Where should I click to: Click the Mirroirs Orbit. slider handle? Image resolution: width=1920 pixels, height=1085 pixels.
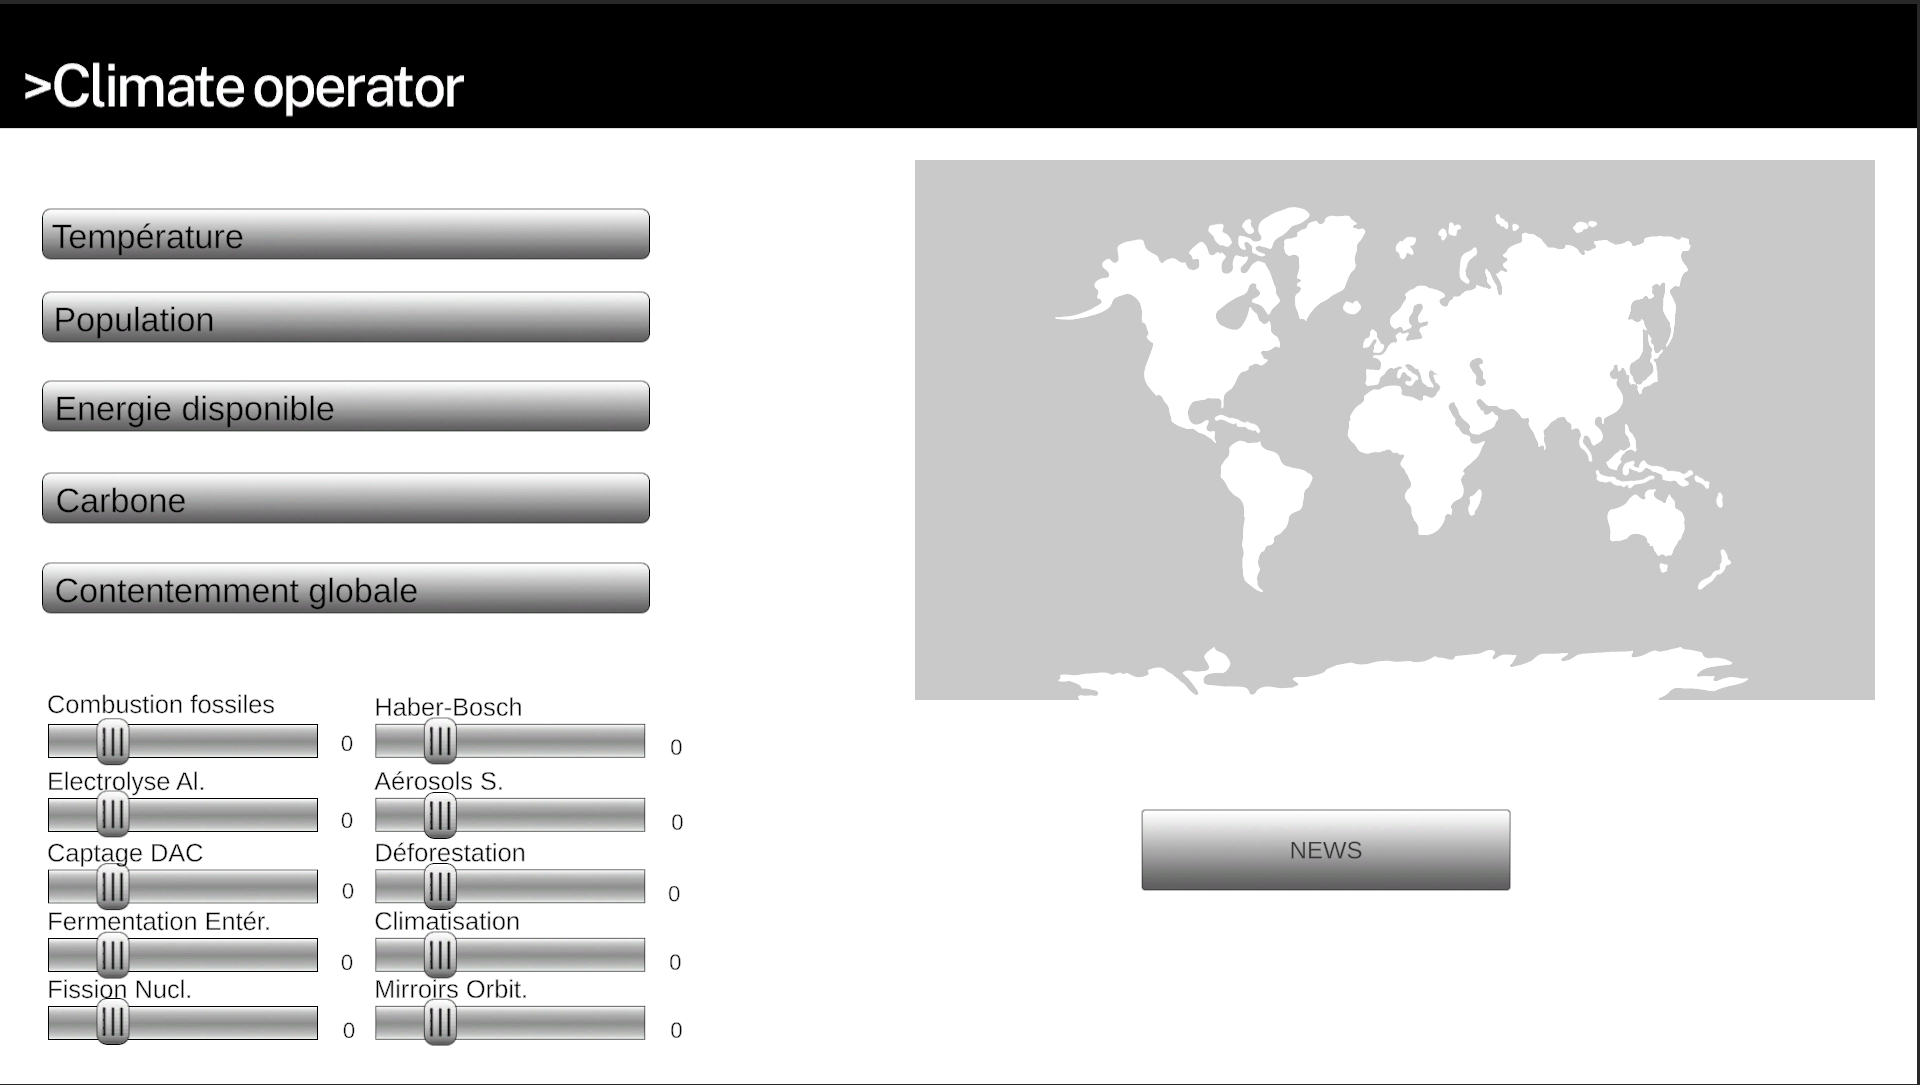click(440, 1022)
